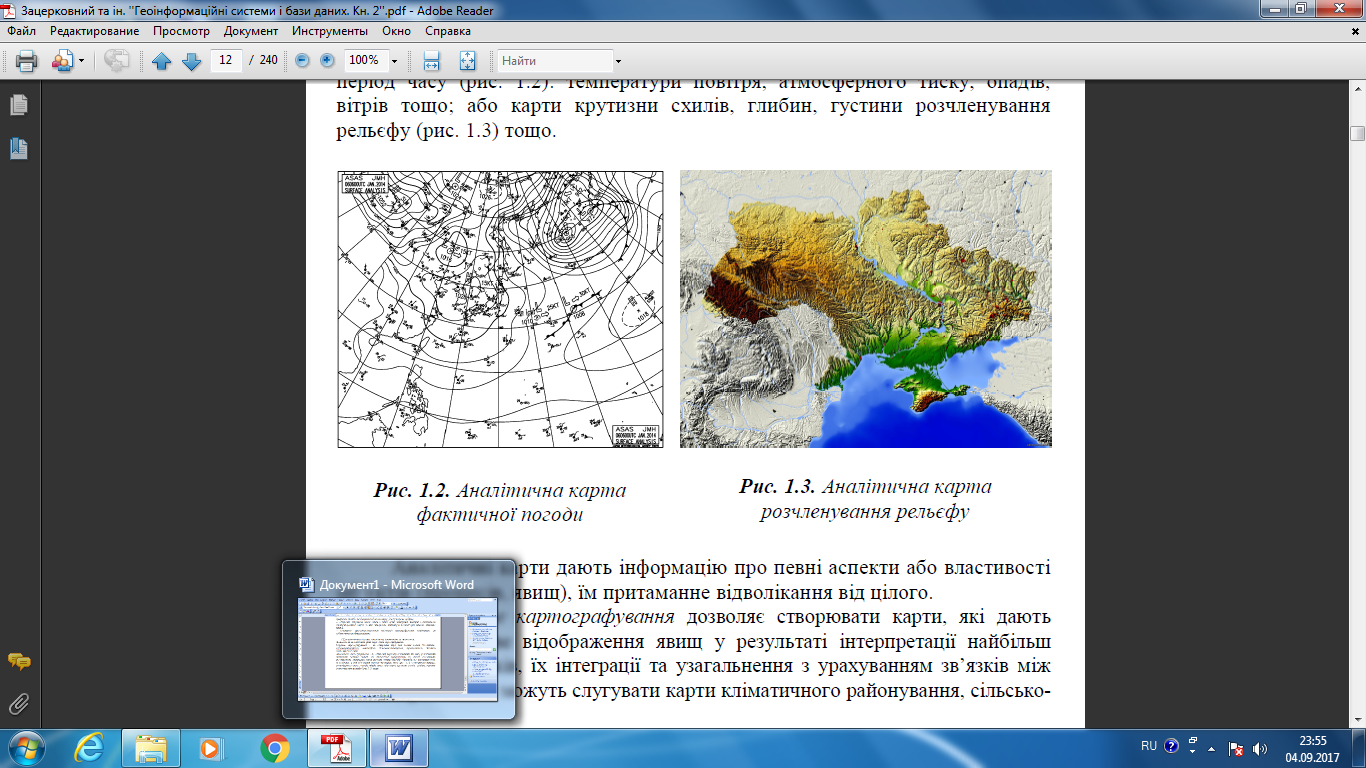Click the Show Desktop strip
Image resolution: width=1366 pixels, height=768 pixels.
click(x=1359, y=748)
